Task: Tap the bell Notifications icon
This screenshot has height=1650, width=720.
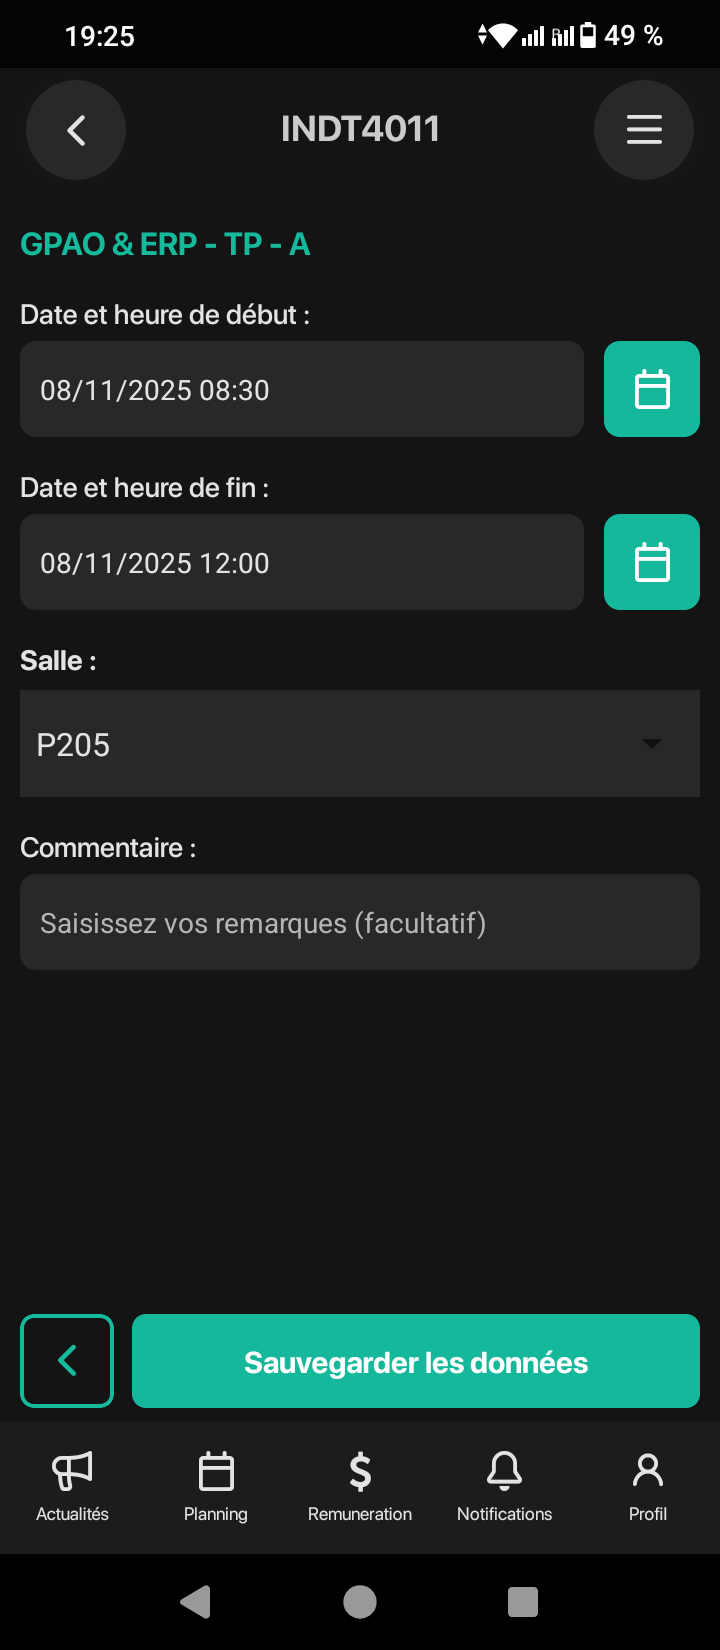Action: tap(504, 1471)
